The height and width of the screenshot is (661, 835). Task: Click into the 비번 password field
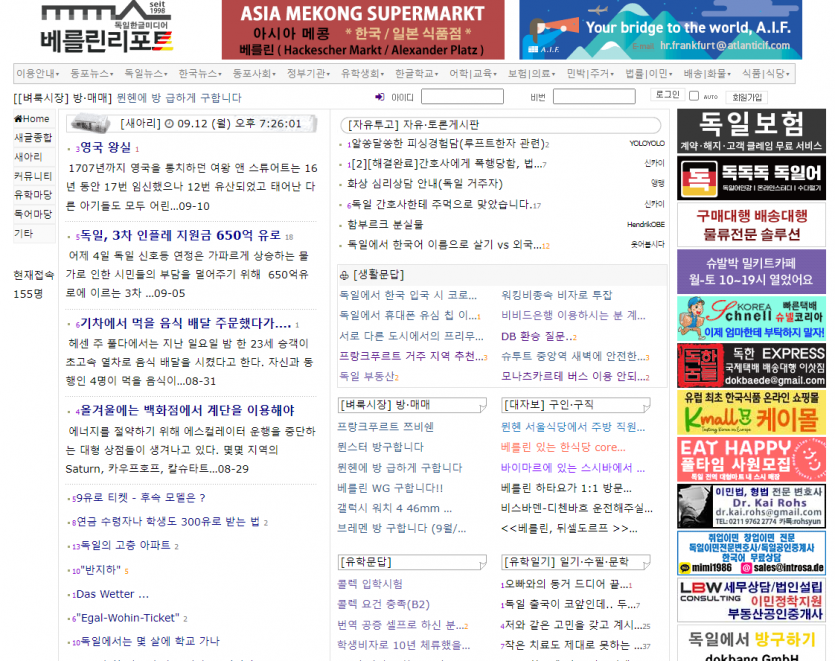[593, 97]
